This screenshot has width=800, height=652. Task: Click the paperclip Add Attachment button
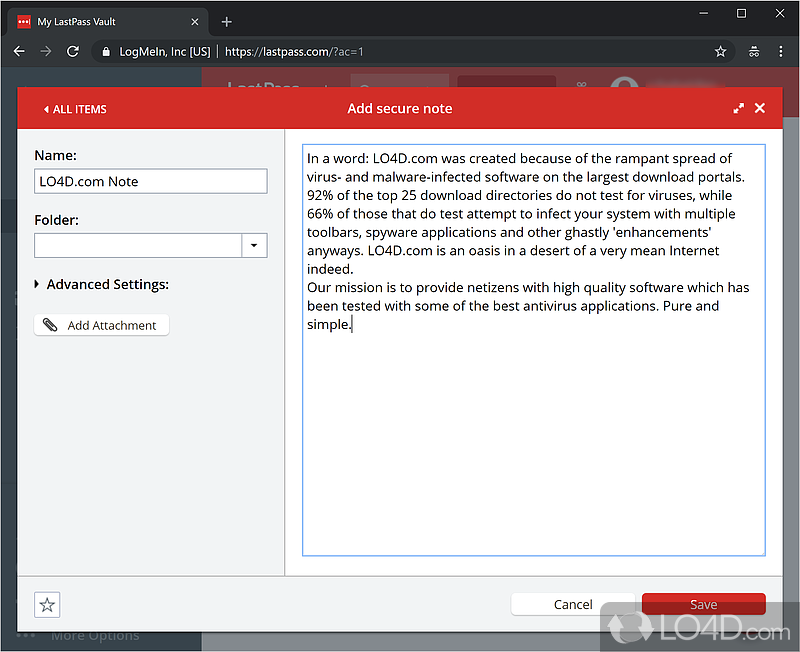pos(101,325)
